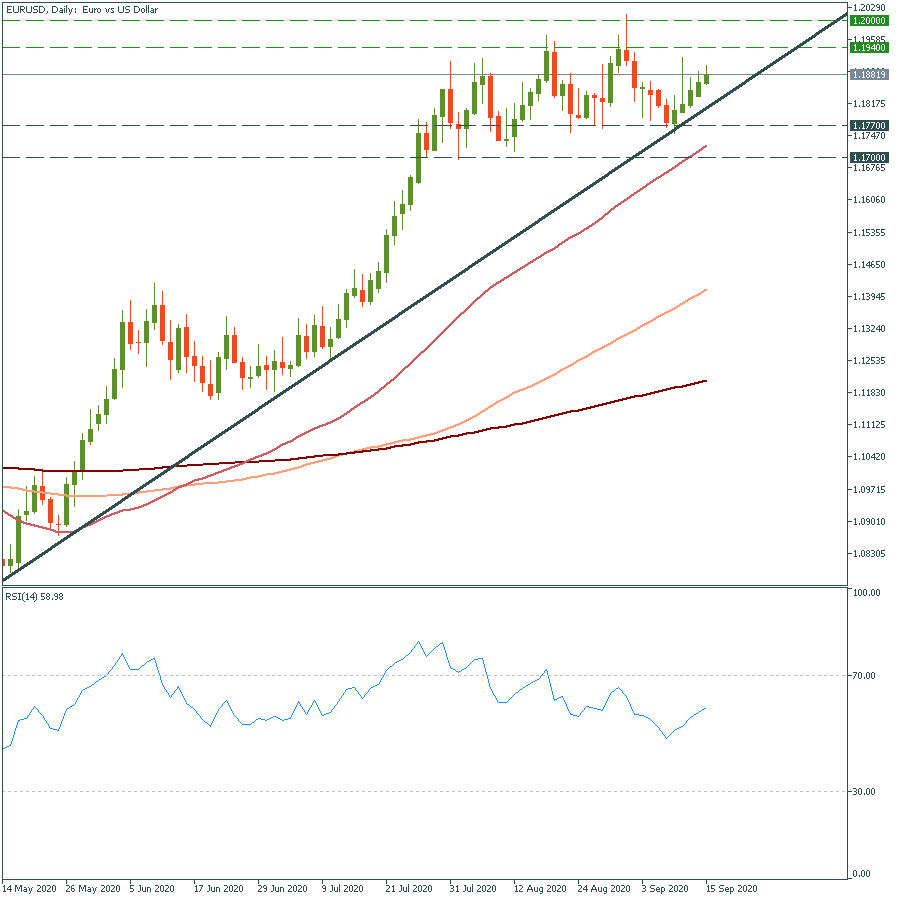
Task: Click the RSI(14) 58.98 indicator label
Action: point(35,597)
